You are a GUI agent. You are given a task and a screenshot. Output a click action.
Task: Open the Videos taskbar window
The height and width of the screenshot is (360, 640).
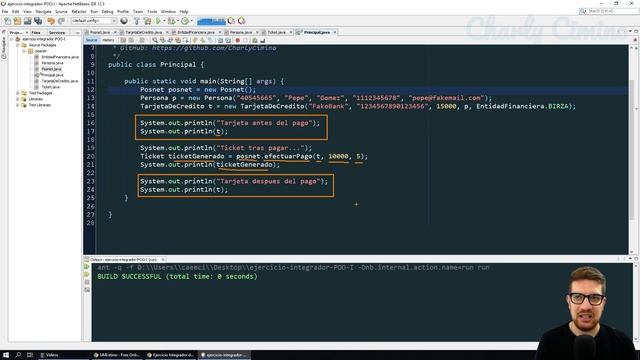(x=63, y=355)
